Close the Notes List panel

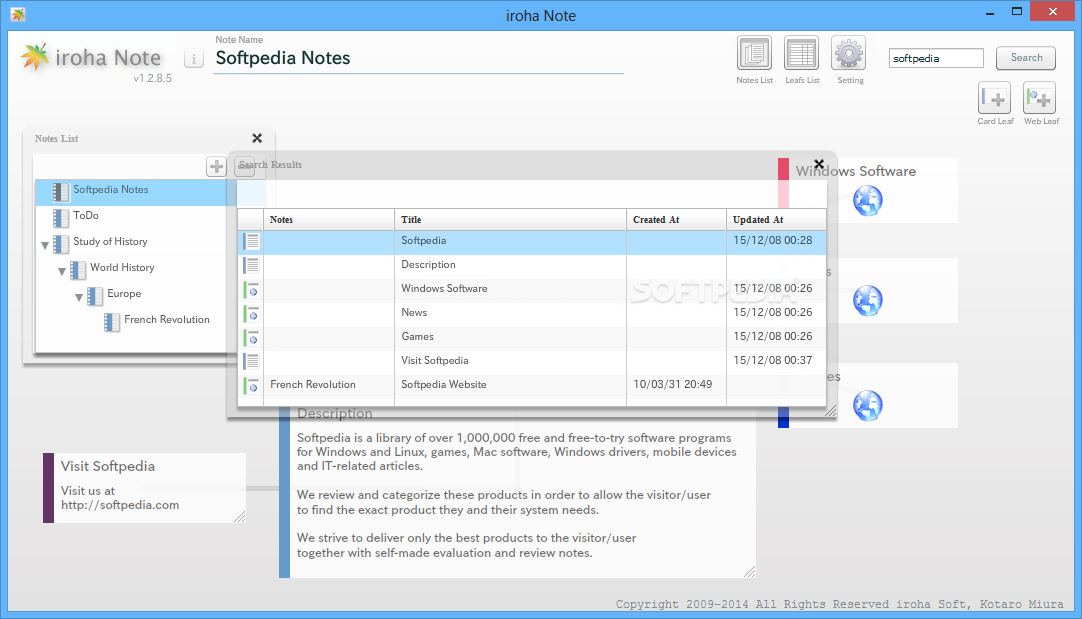pyautogui.click(x=257, y=138)
